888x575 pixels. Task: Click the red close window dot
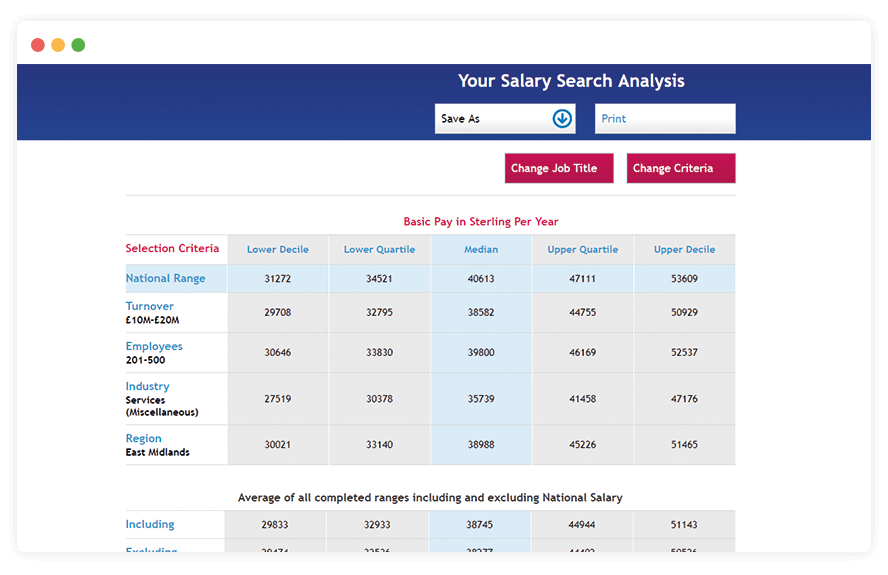click(38, 45)
